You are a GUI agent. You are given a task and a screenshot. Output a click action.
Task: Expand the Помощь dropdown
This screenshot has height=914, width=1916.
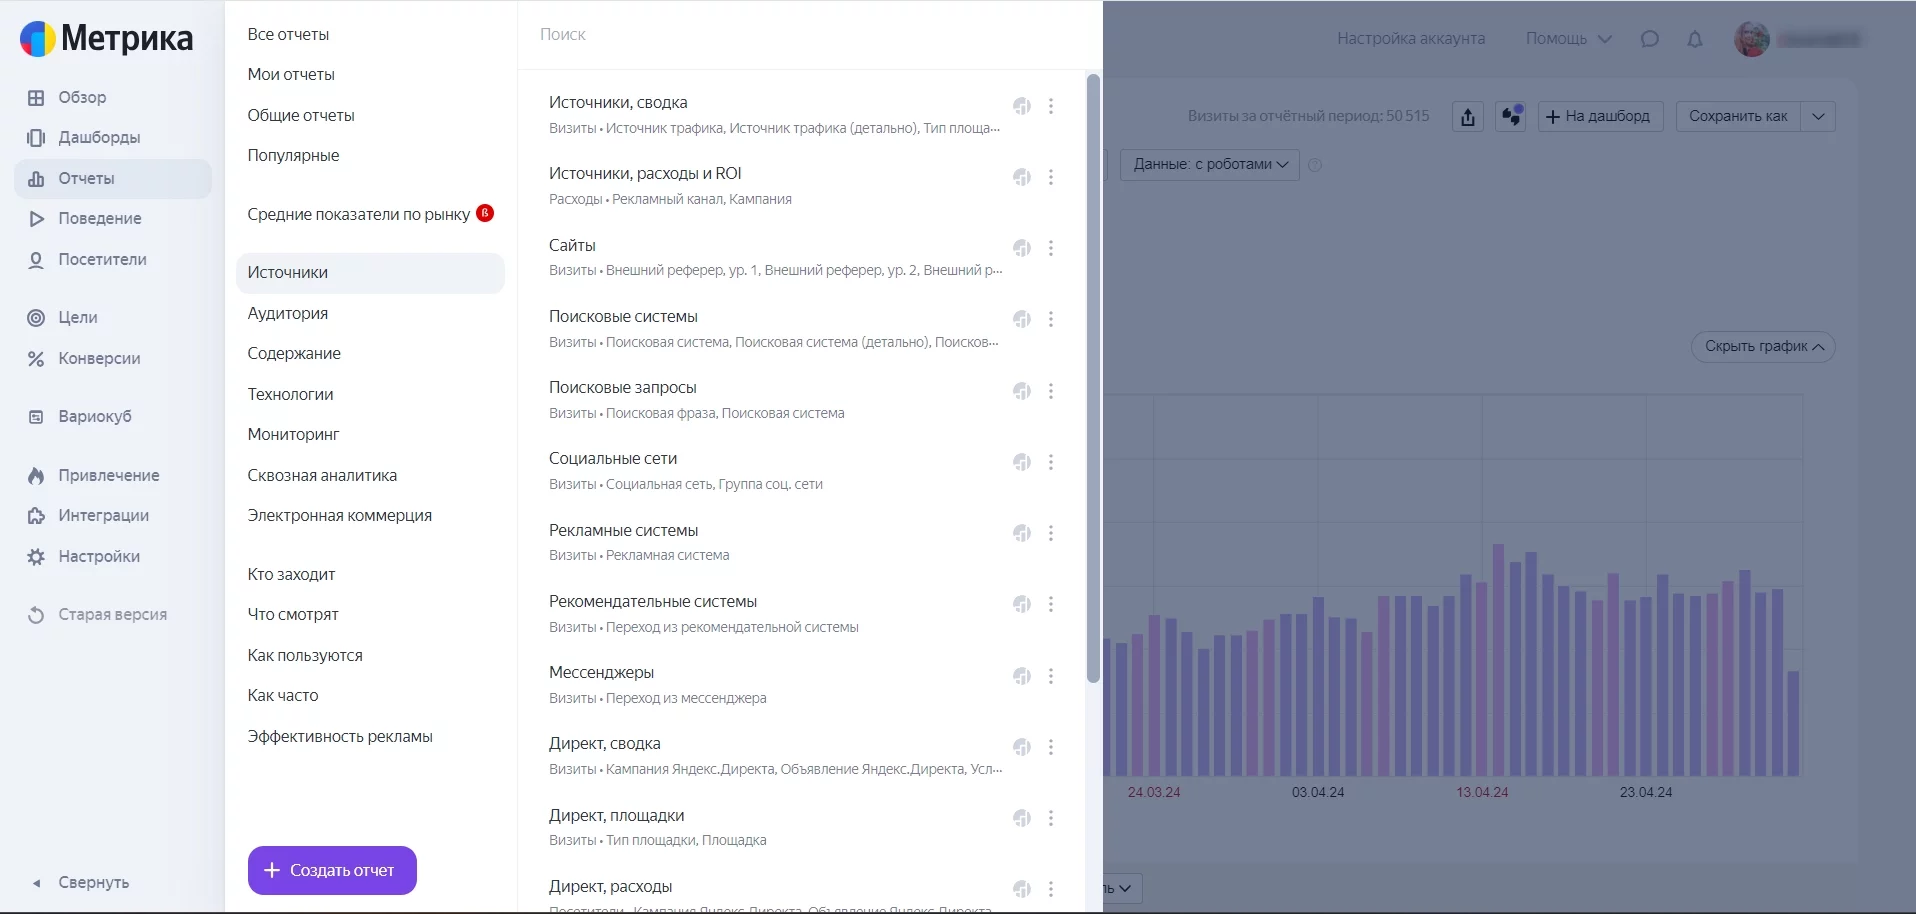(1568, 39)
